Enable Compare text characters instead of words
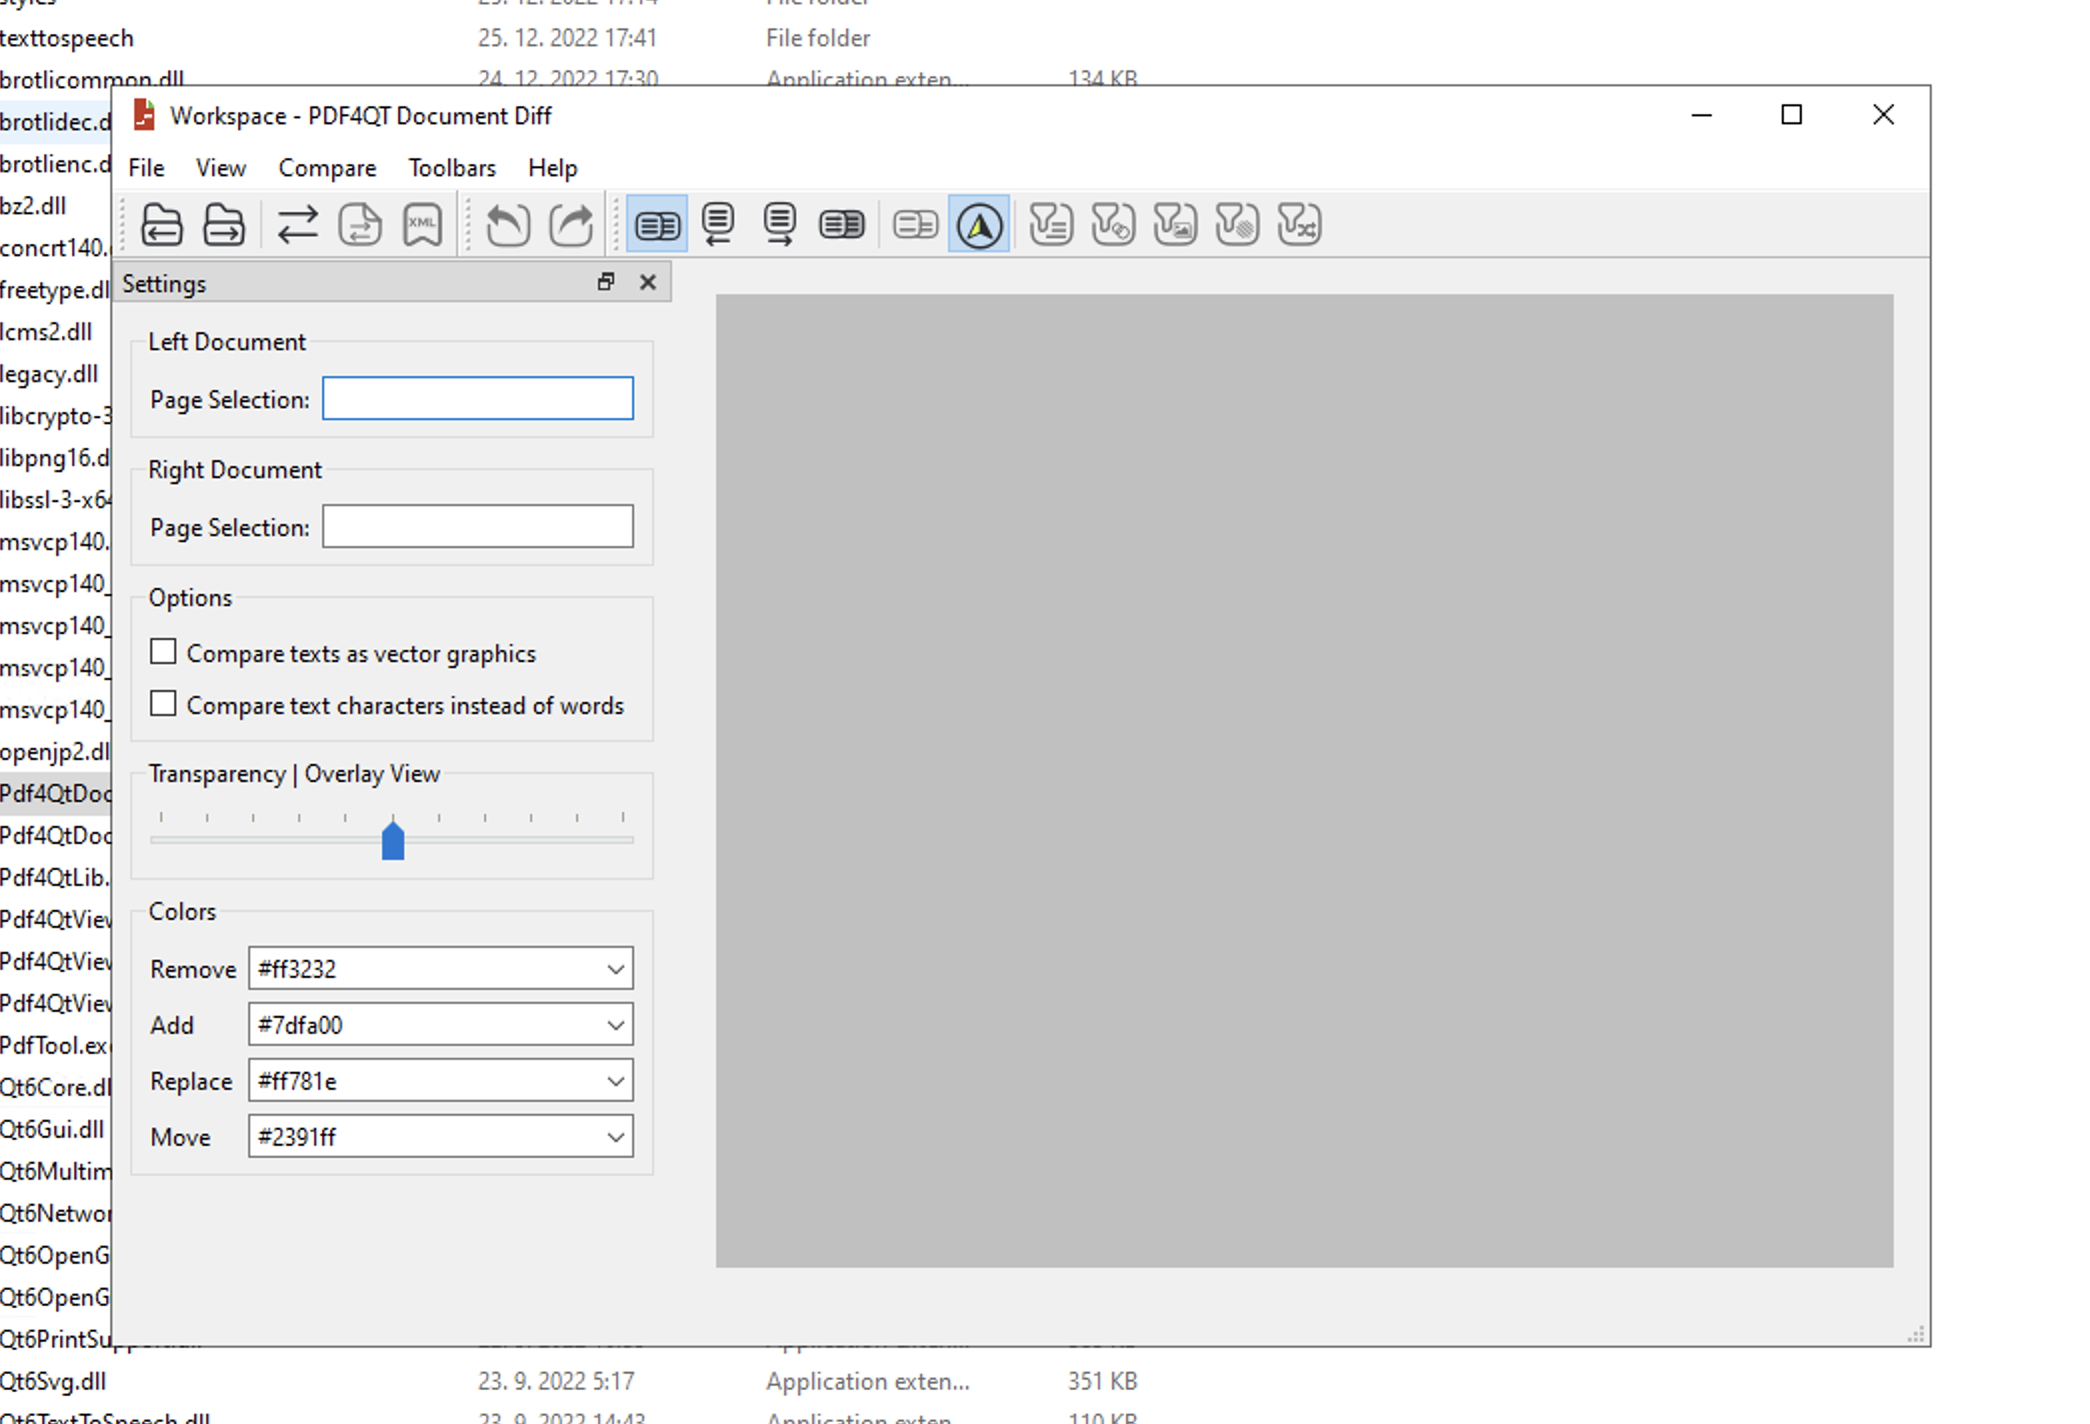Image resolution: width=2090 pixels, height=1424 pixels. [x=164, y=703]
